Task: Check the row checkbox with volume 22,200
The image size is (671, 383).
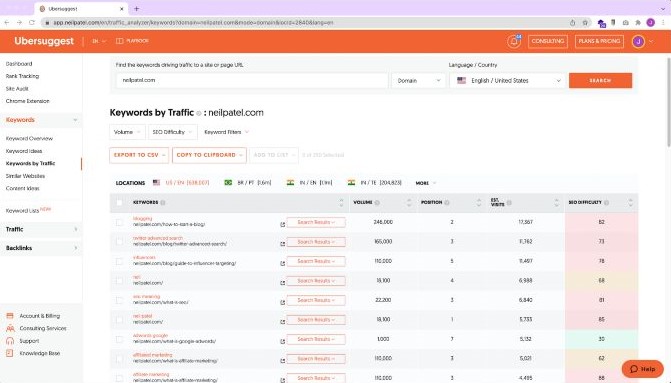Action: [119, 300]
